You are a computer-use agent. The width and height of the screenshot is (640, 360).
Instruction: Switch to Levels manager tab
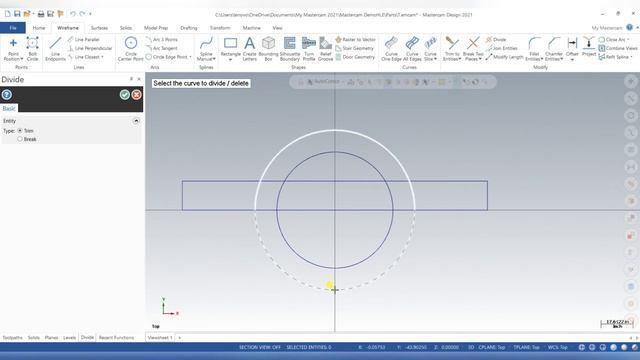(69, 338)
